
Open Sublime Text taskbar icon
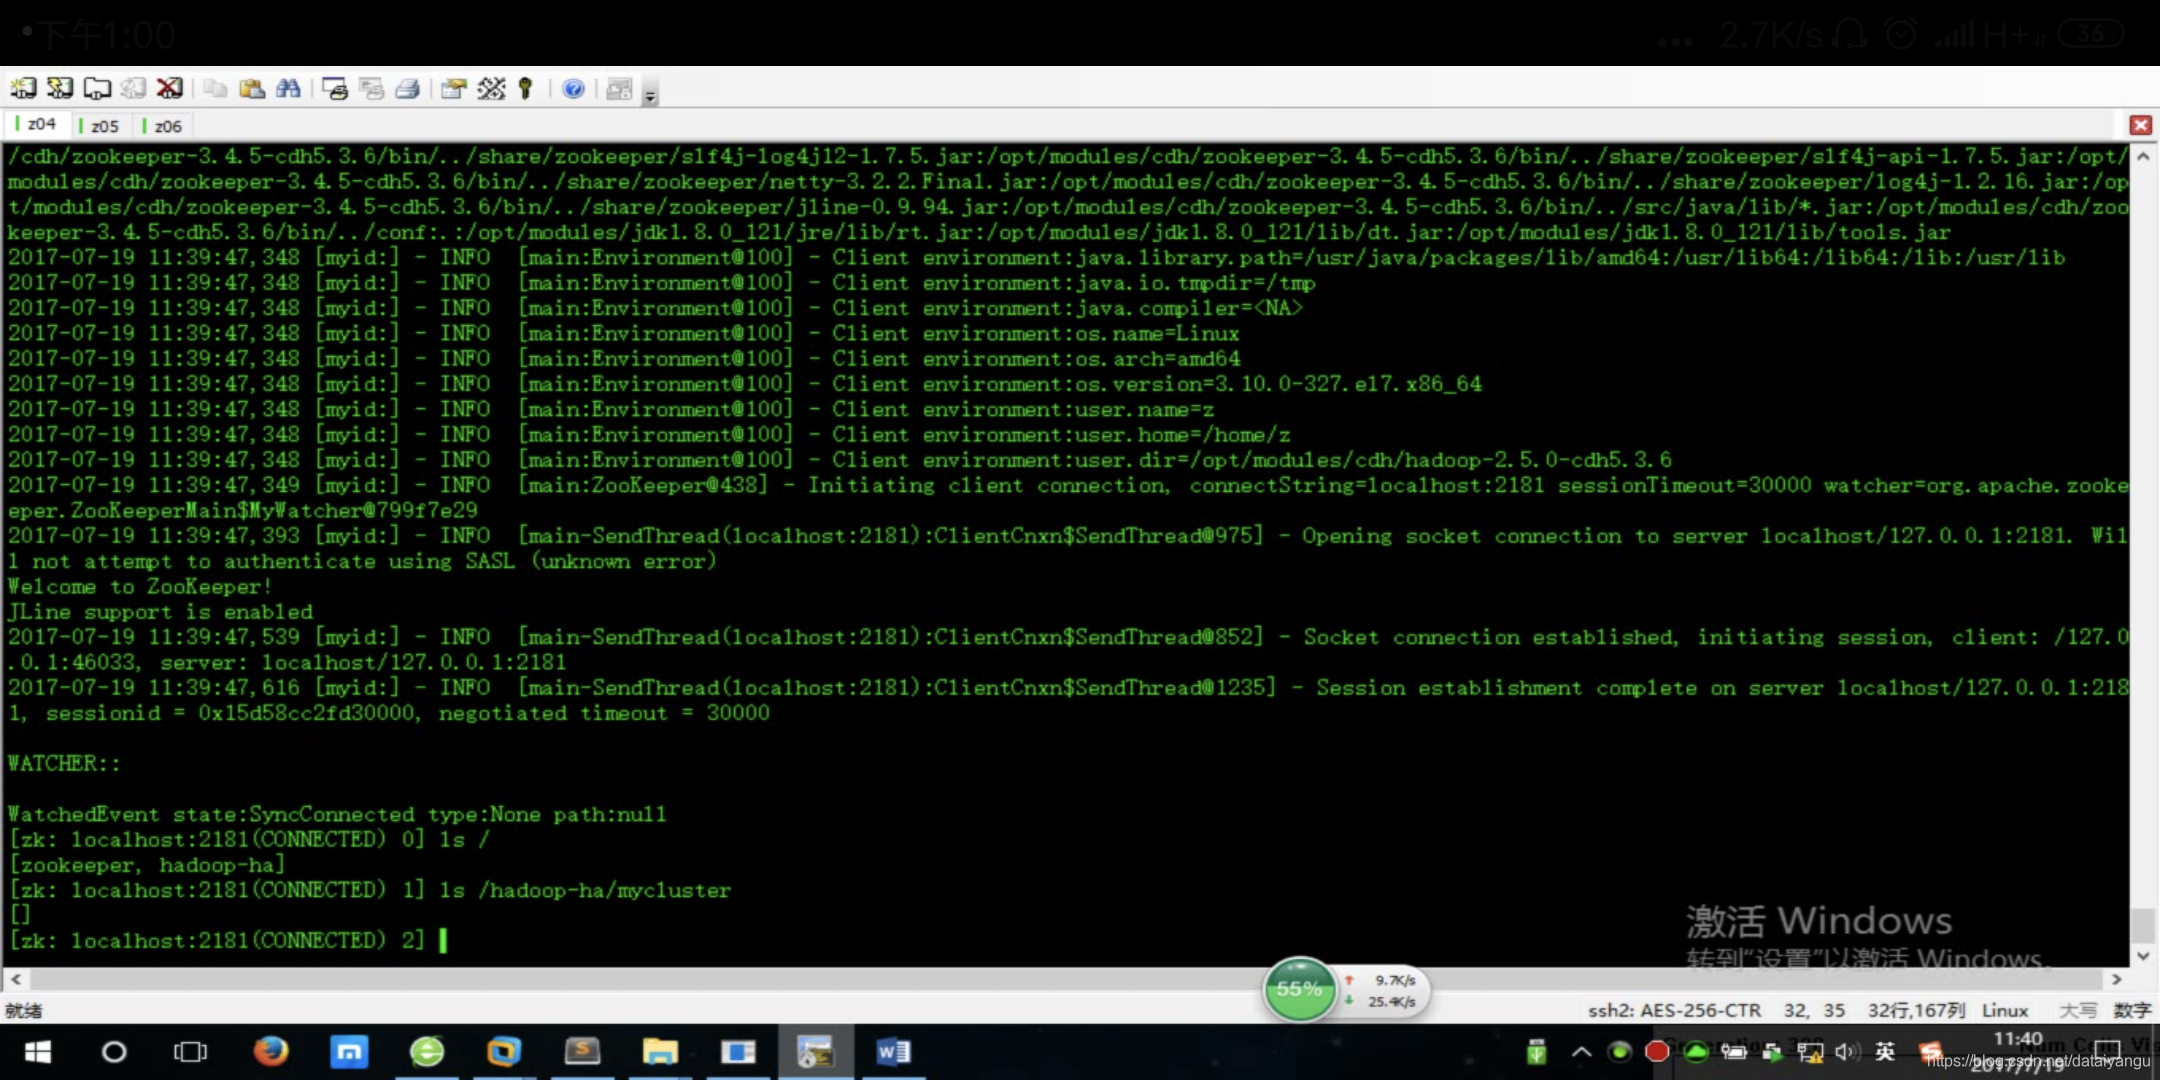582,1052
